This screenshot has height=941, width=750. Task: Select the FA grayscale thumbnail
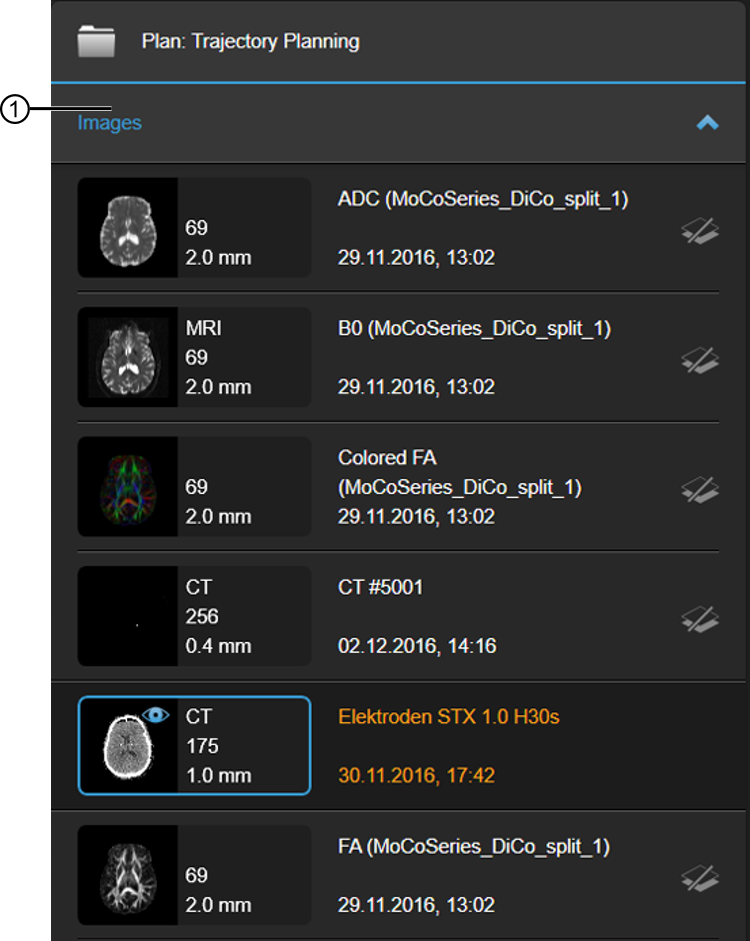tap(128, 875)
